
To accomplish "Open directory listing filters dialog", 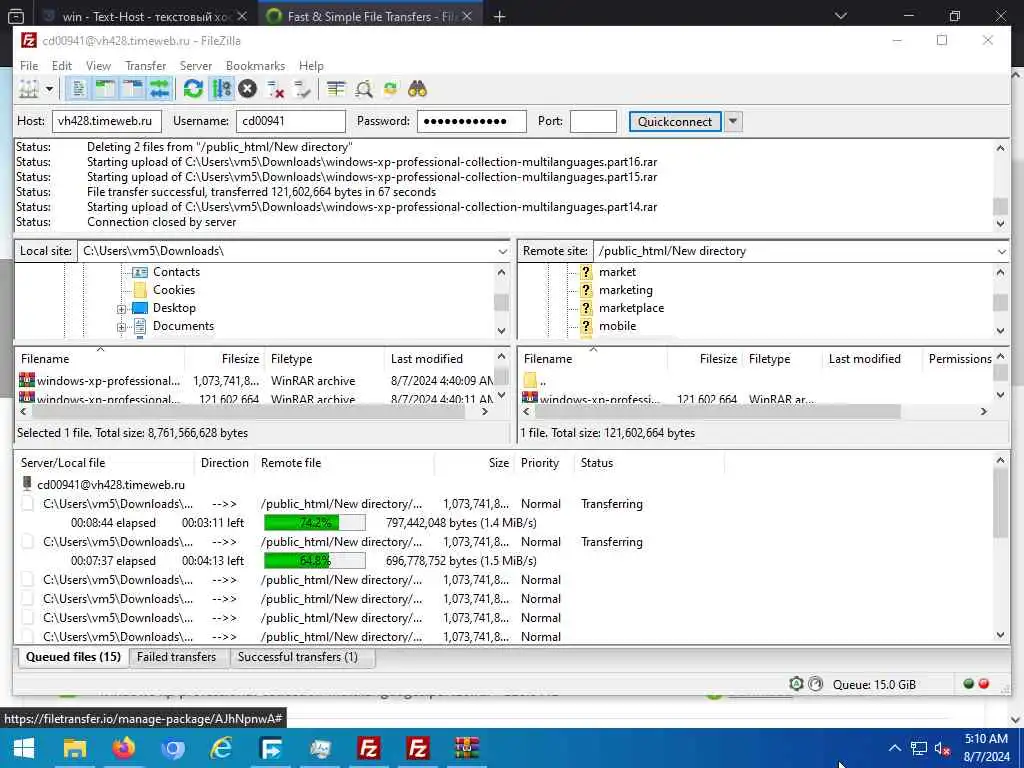I will coord(336,89).
